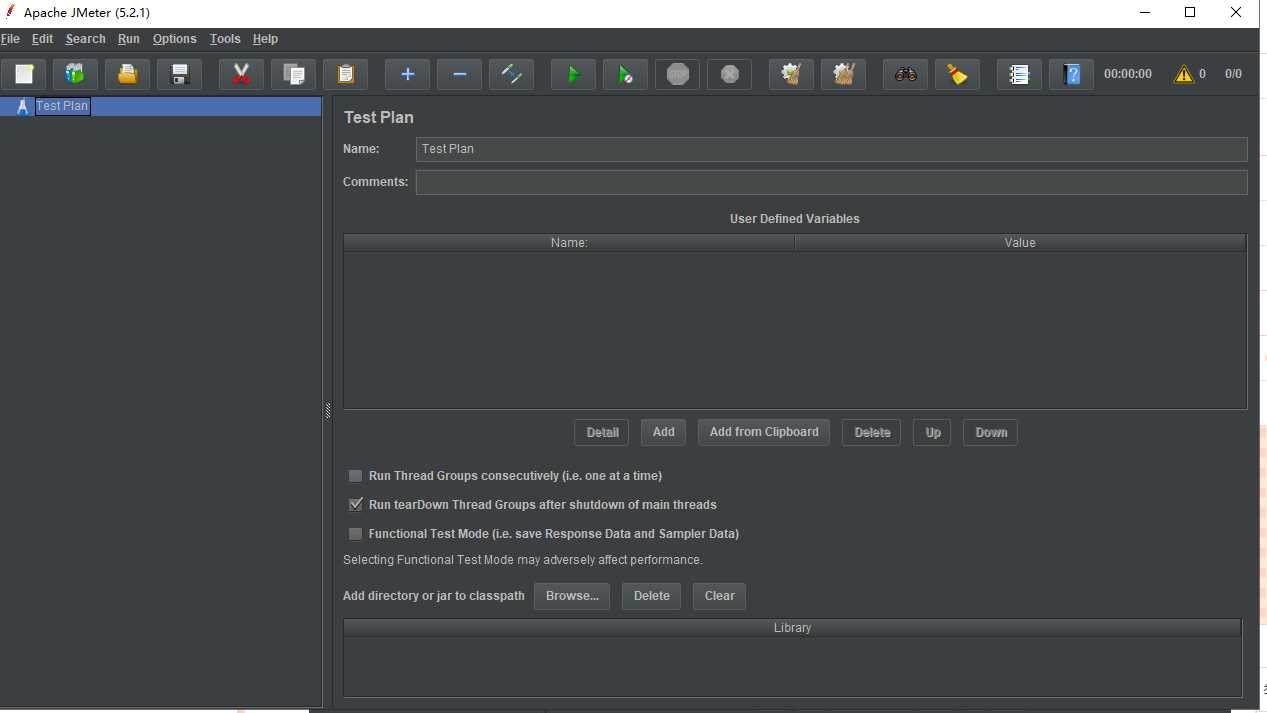Click Add from Clipboard button
The image size is (1267, 713).
pos(764,432)
